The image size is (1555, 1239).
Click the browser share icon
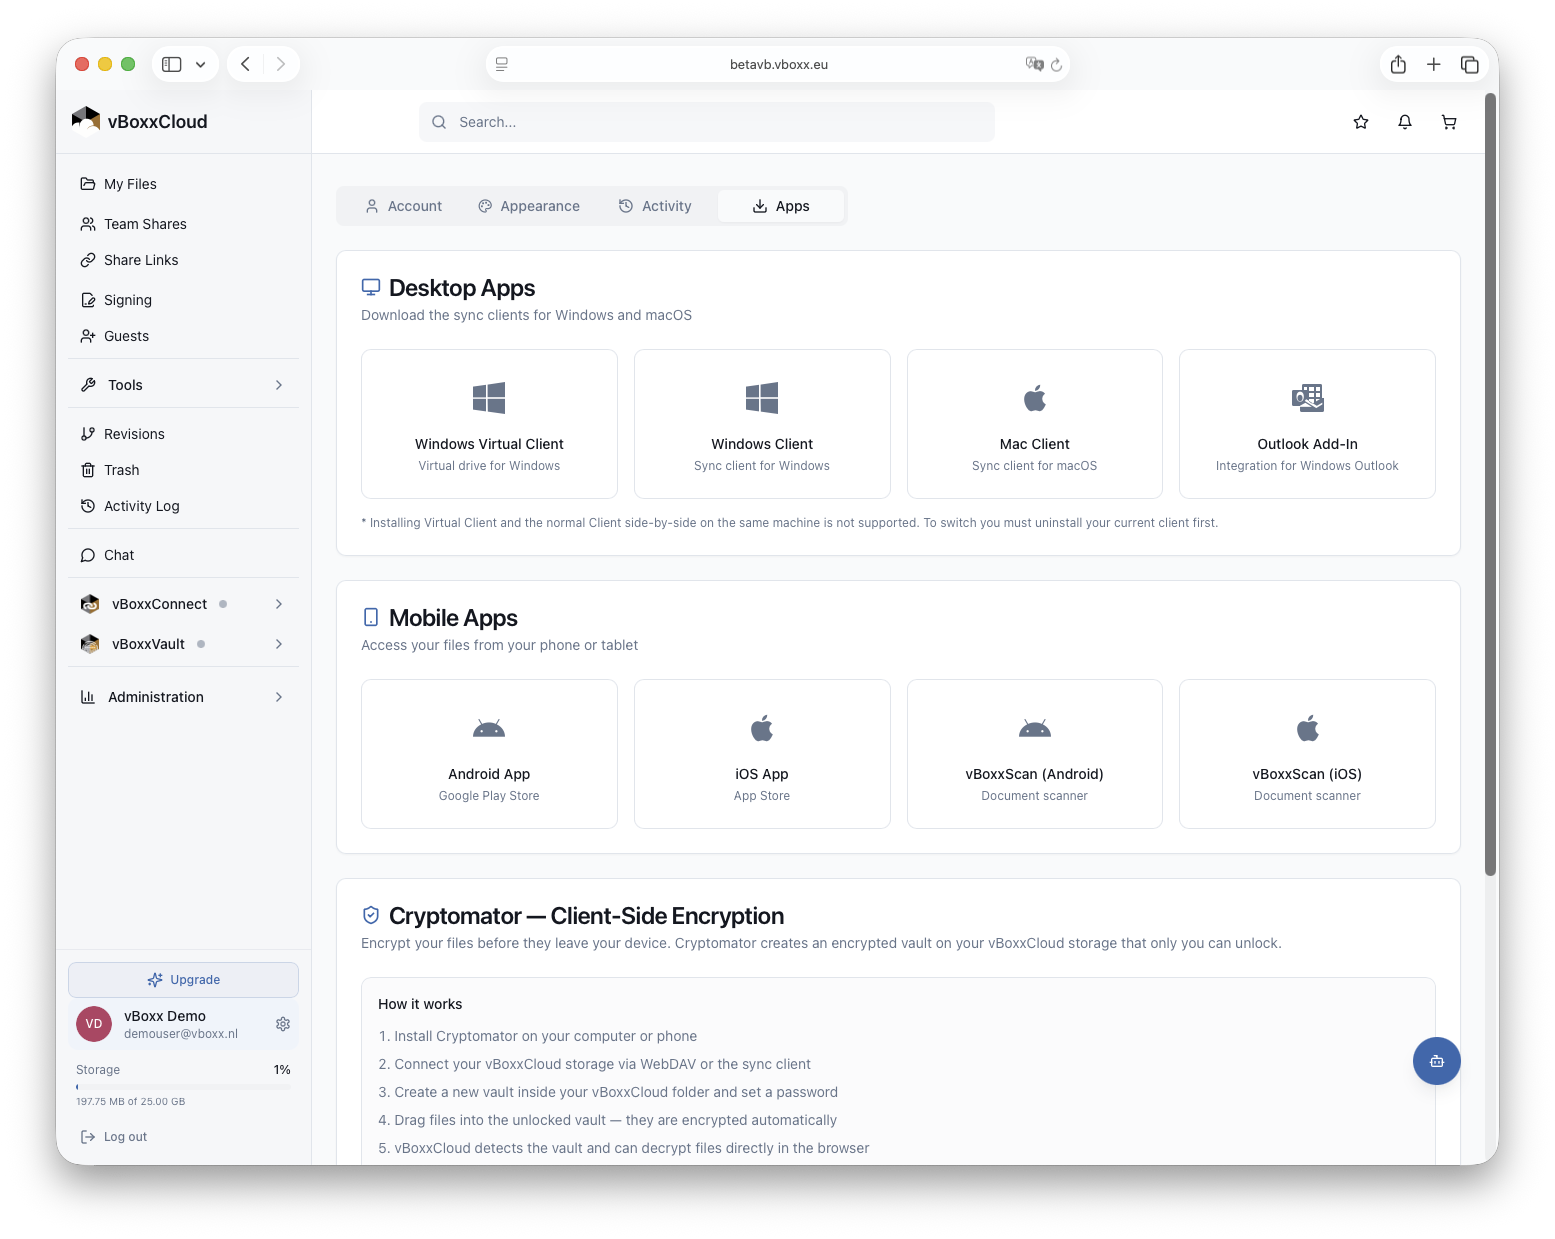[x=1398, y=64]
